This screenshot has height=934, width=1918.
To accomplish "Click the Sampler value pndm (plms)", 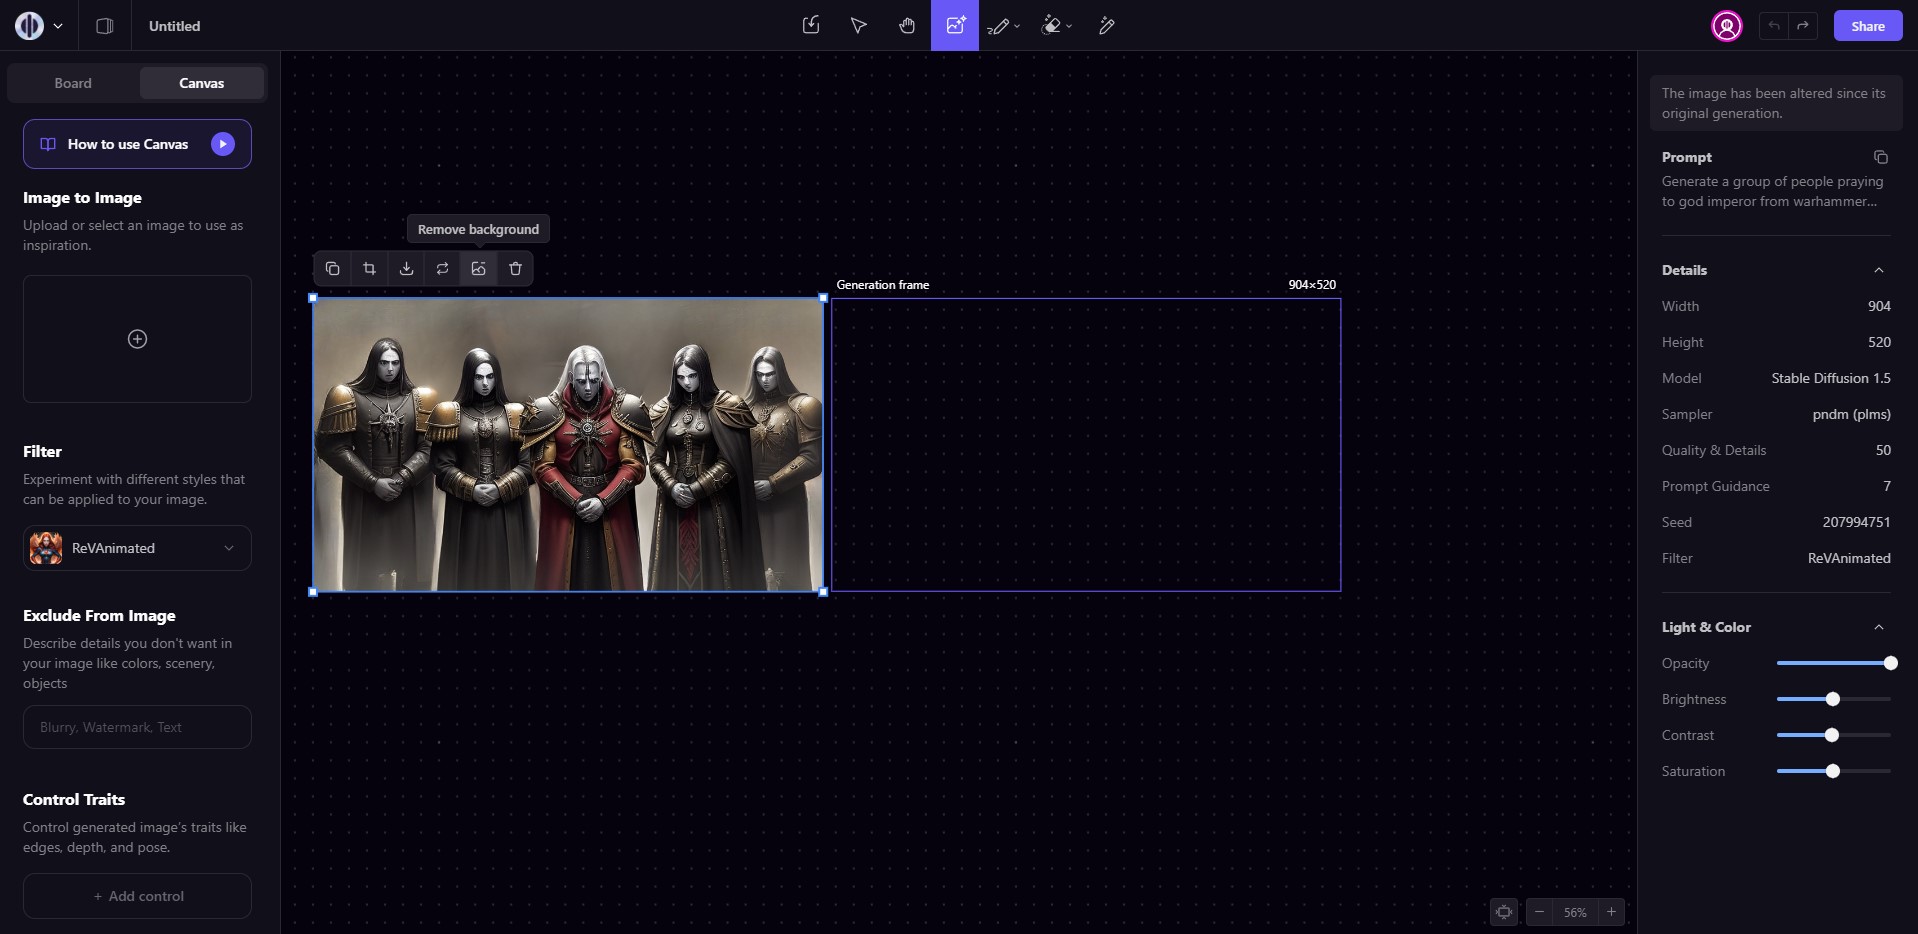I will (1851, 414).
